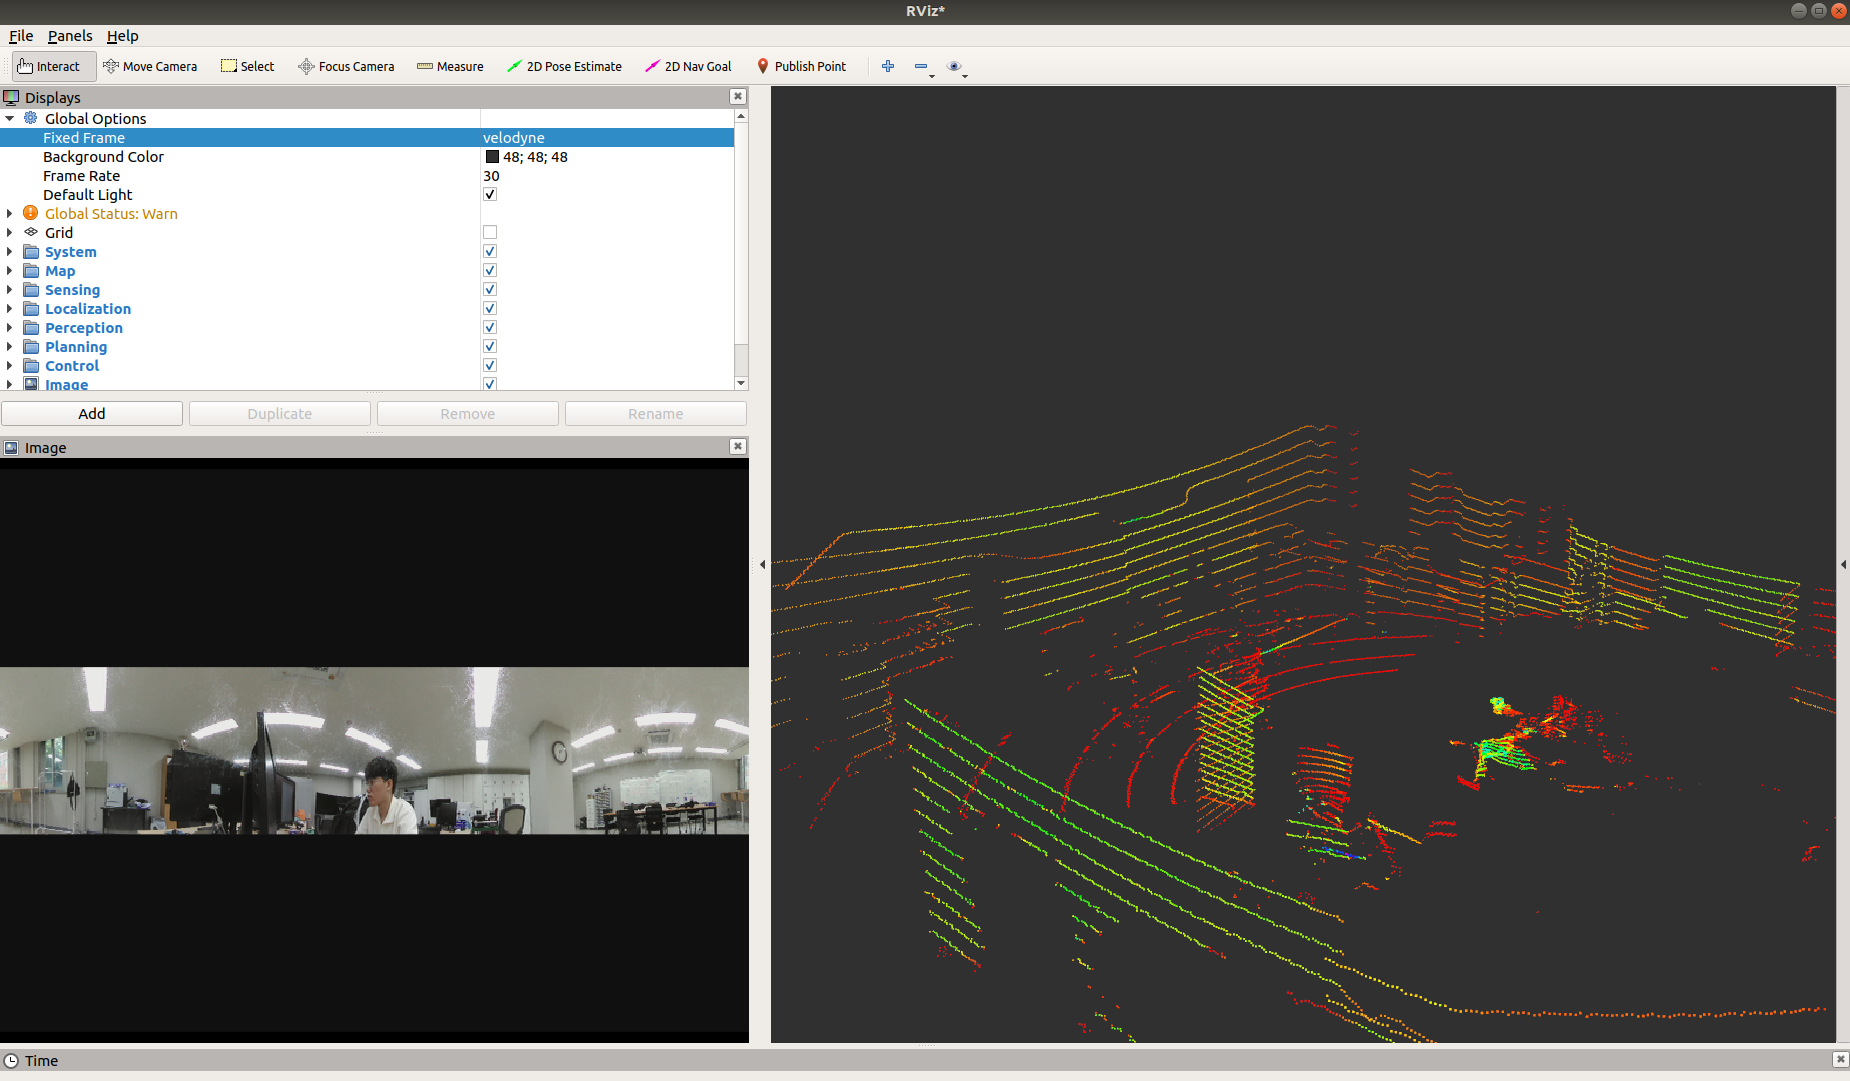Switch to the Select tool
Image resolution: width=1850 pixels, height=1081 pixels.
coord(247,66)
